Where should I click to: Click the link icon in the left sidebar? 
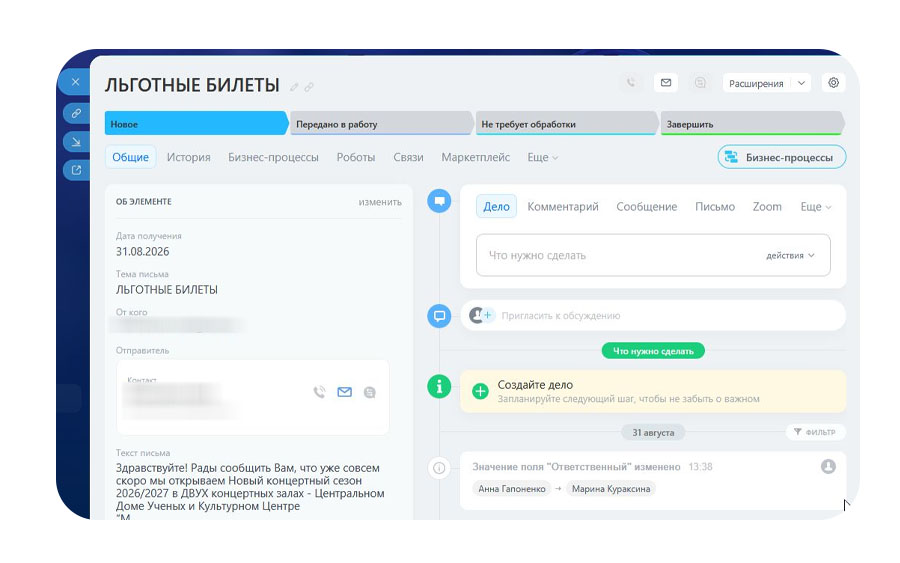76,113
